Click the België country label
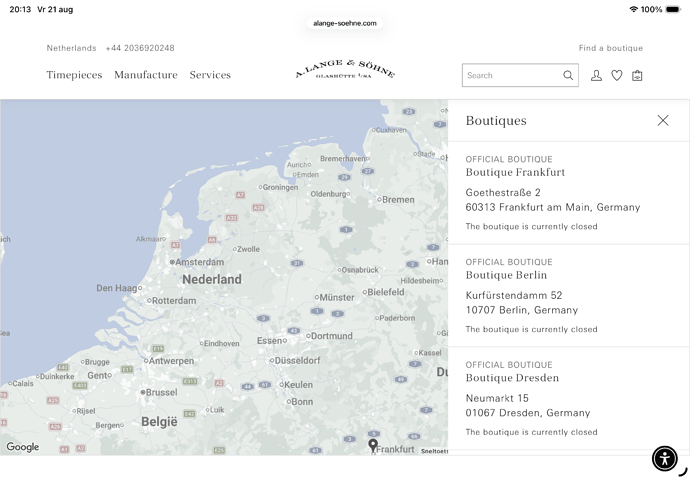 tap(159, 422)
